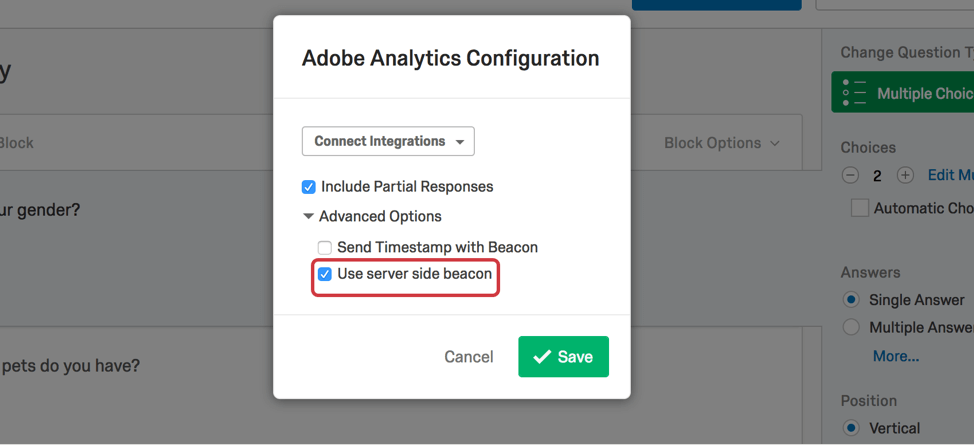This screenshot has width=974, height=445.
Task: Click the number of choices field
Action: [x=878, y=176]
